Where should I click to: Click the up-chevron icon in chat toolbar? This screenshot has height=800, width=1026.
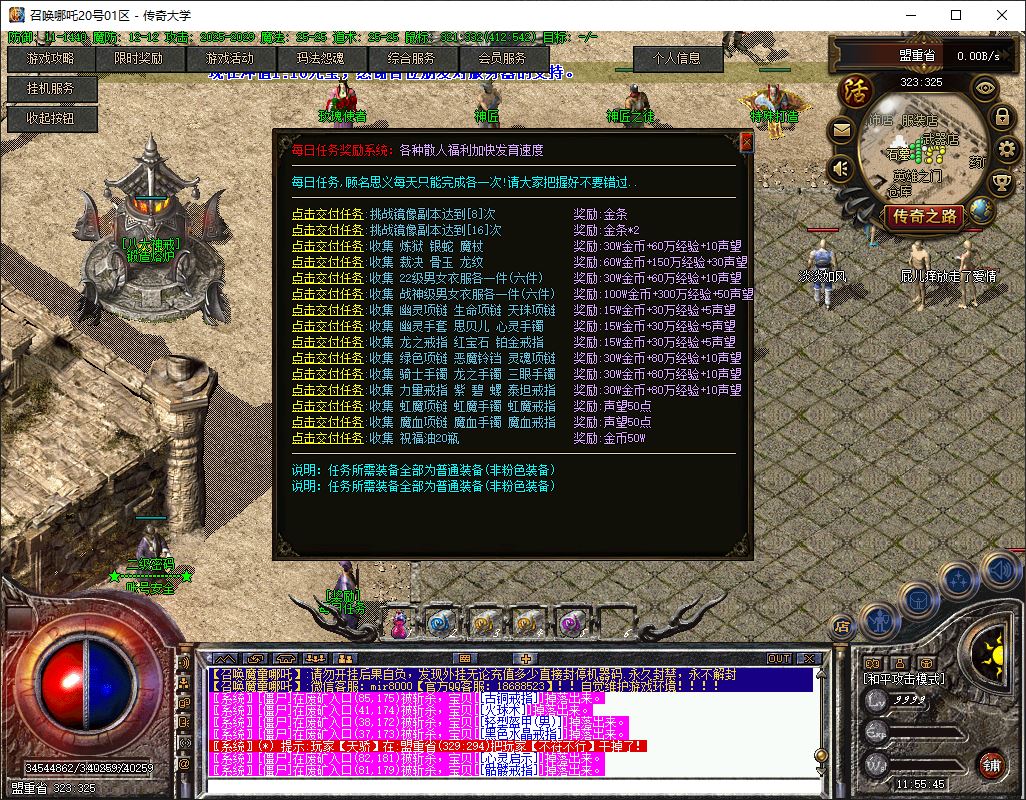[x=225, y=659]
